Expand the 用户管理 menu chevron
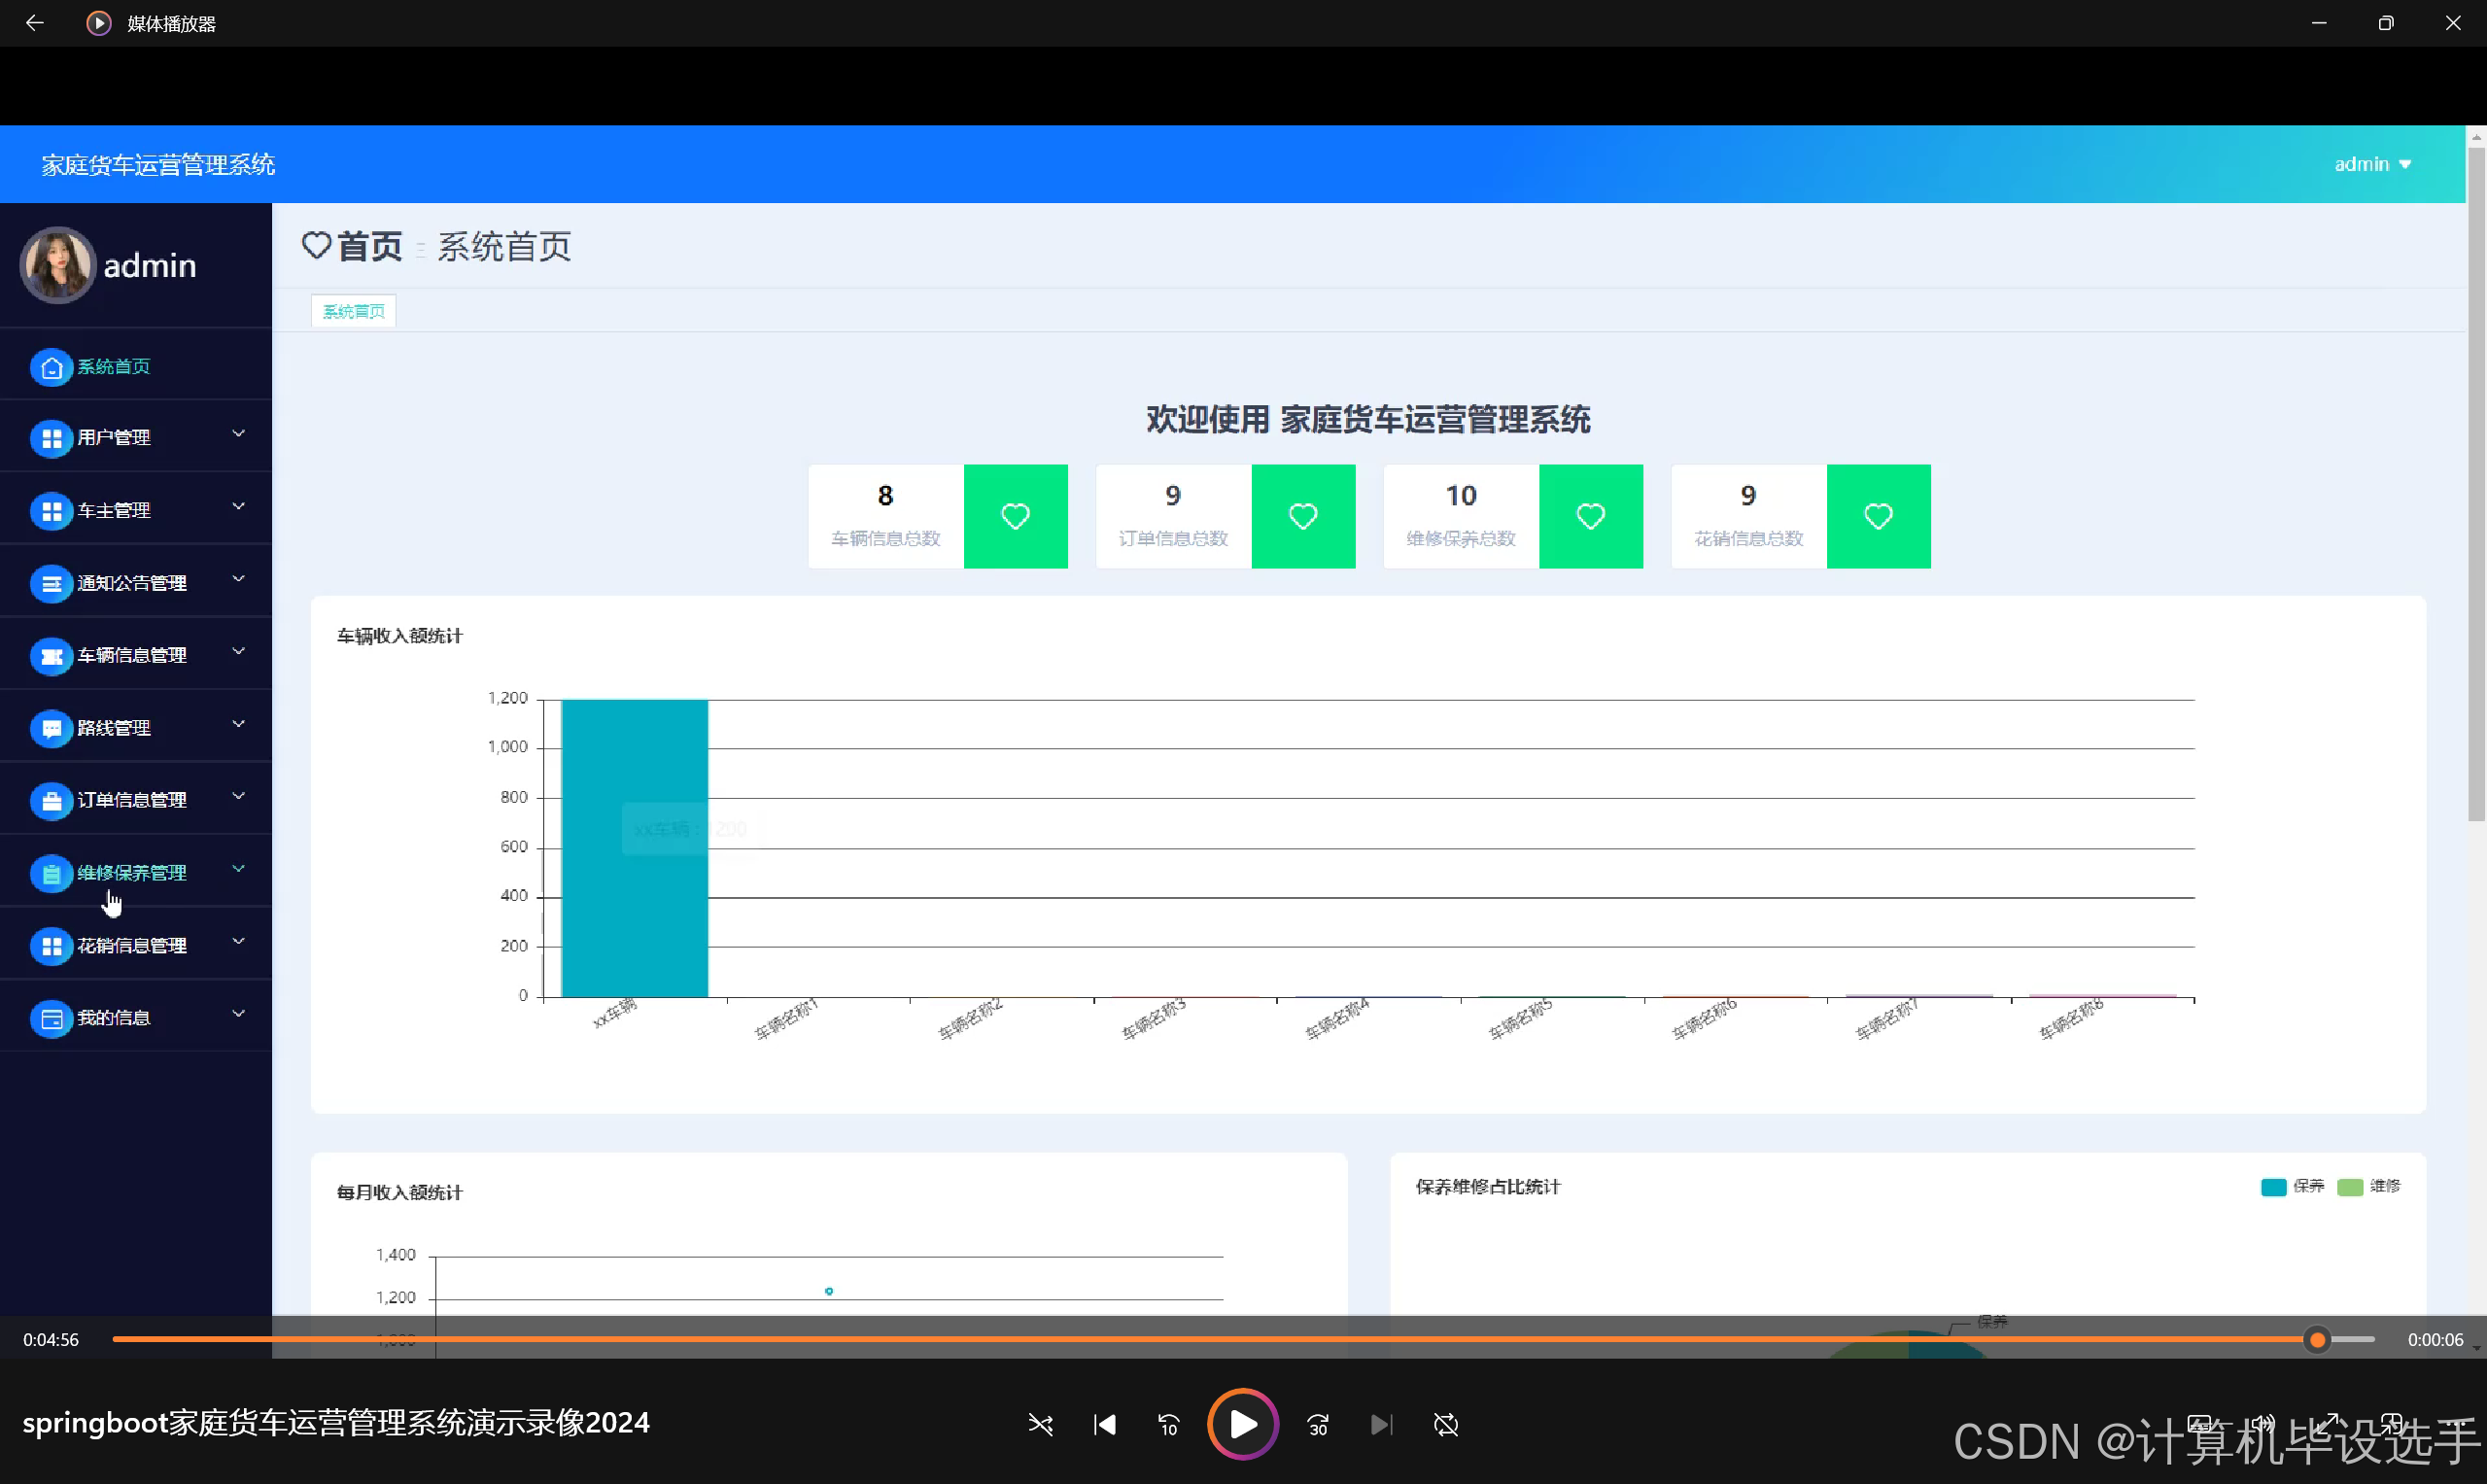This screenshot has width=2487, height=1484. pos(238,434)
